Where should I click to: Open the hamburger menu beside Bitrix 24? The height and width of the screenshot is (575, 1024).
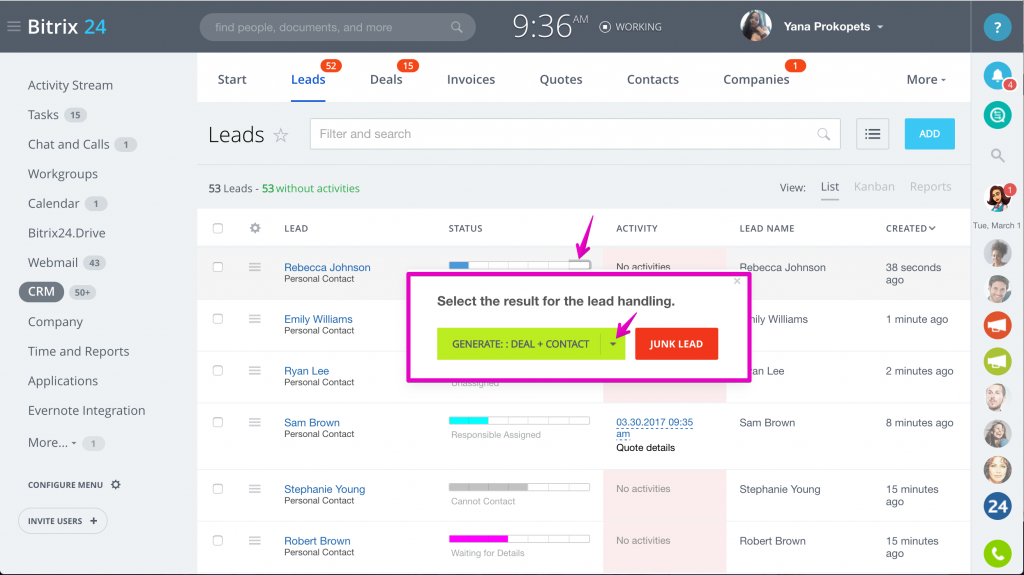pos(14,27)
